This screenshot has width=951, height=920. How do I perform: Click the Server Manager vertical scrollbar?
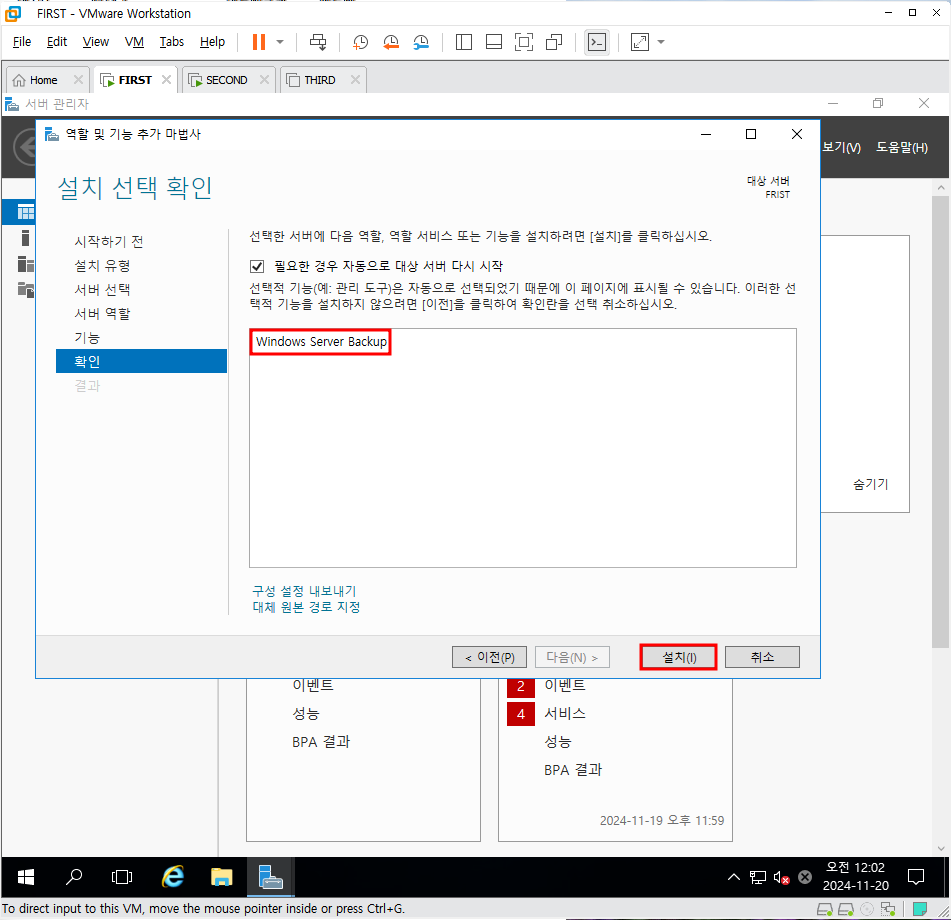point(941,421)
